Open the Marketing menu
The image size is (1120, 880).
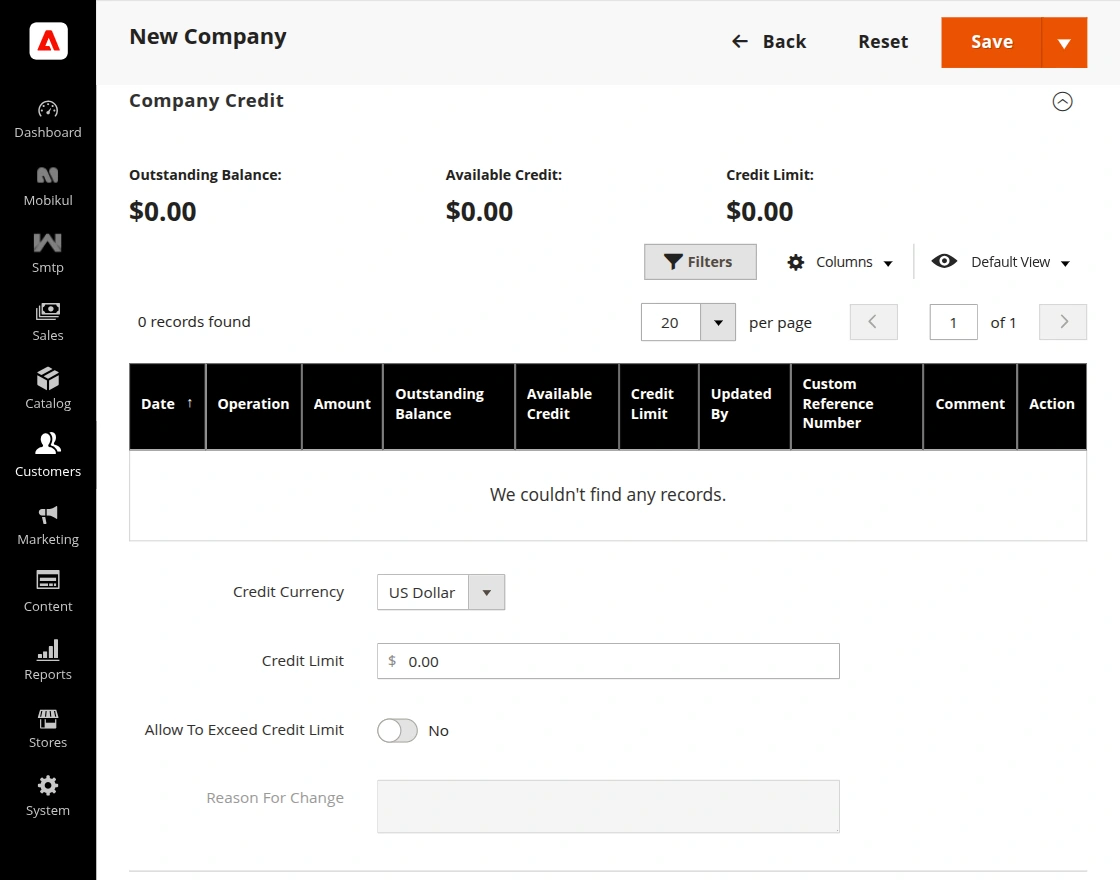(48, 526)
